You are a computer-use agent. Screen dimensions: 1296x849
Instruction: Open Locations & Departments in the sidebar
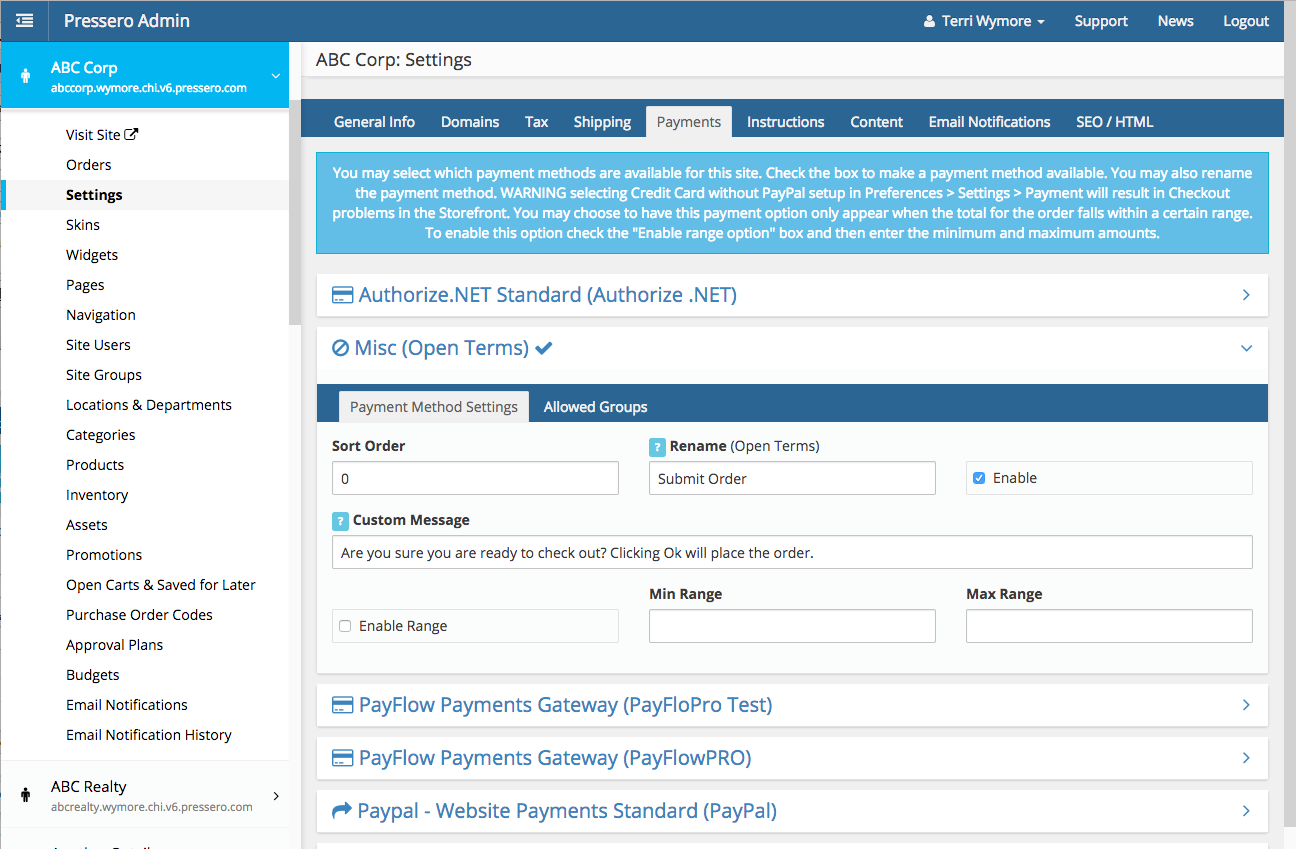click(149, 405)
